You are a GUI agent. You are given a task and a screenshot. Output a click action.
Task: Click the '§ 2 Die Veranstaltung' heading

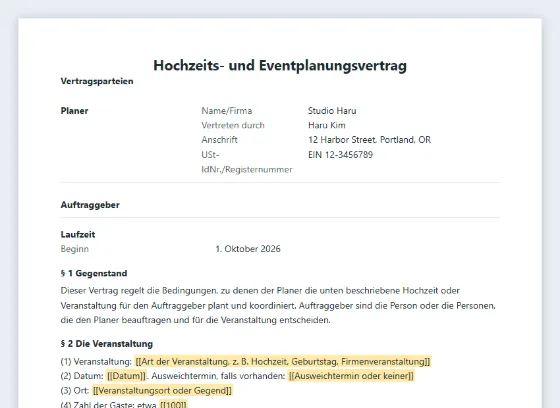tap(107, 344)
